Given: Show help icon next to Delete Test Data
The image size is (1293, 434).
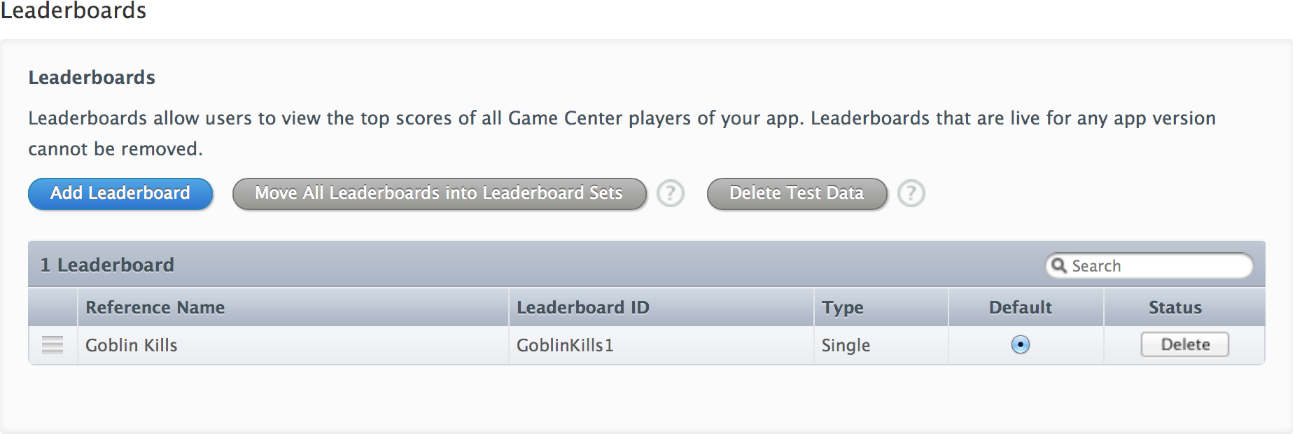Looking at the screenshot, I should coord(910,194).
